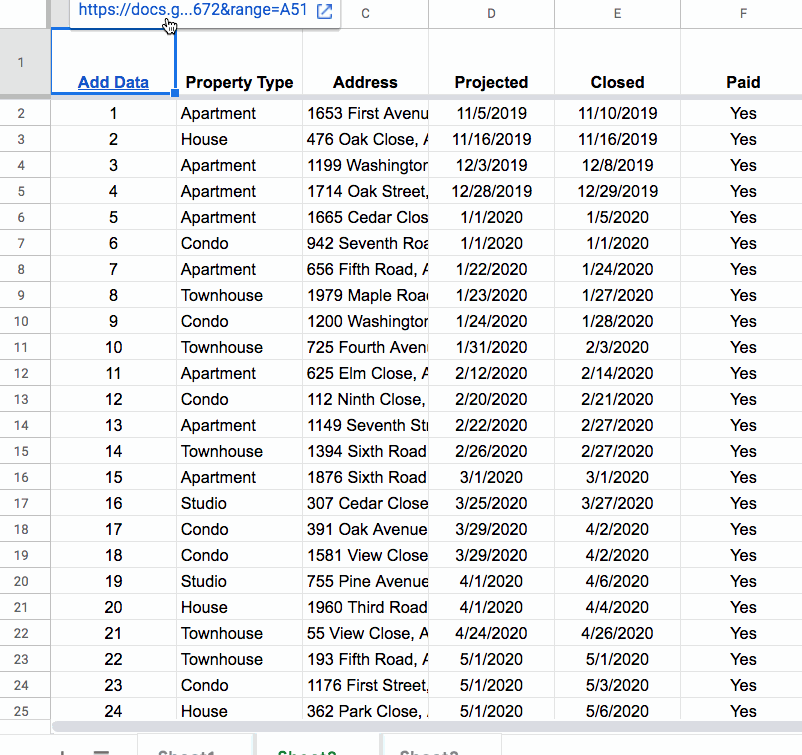Image resolution: width=802 pixels, height=755 pixels.
Task: Click the Projected date 2/12/2020
Action: pos(491,373)
